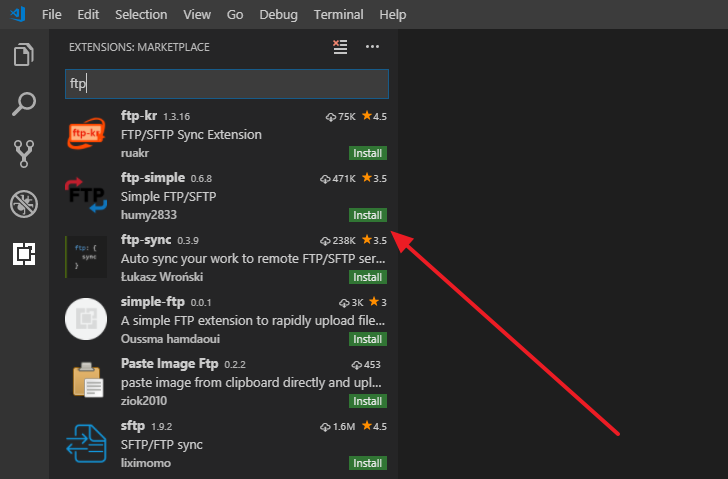
Task: Open the Search view in activity bar
Action: (24, 104)
